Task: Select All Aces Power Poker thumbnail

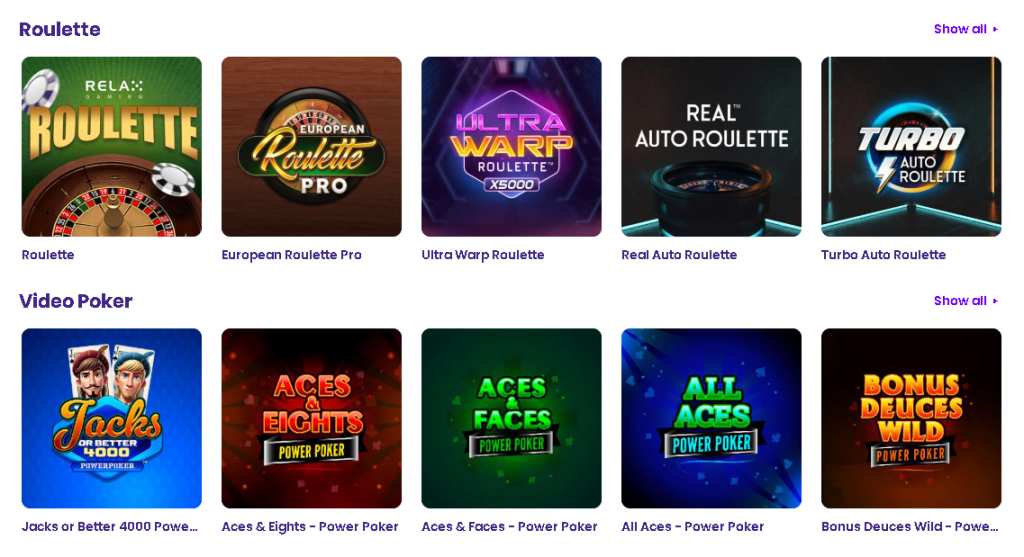Action: coord(711,418)
